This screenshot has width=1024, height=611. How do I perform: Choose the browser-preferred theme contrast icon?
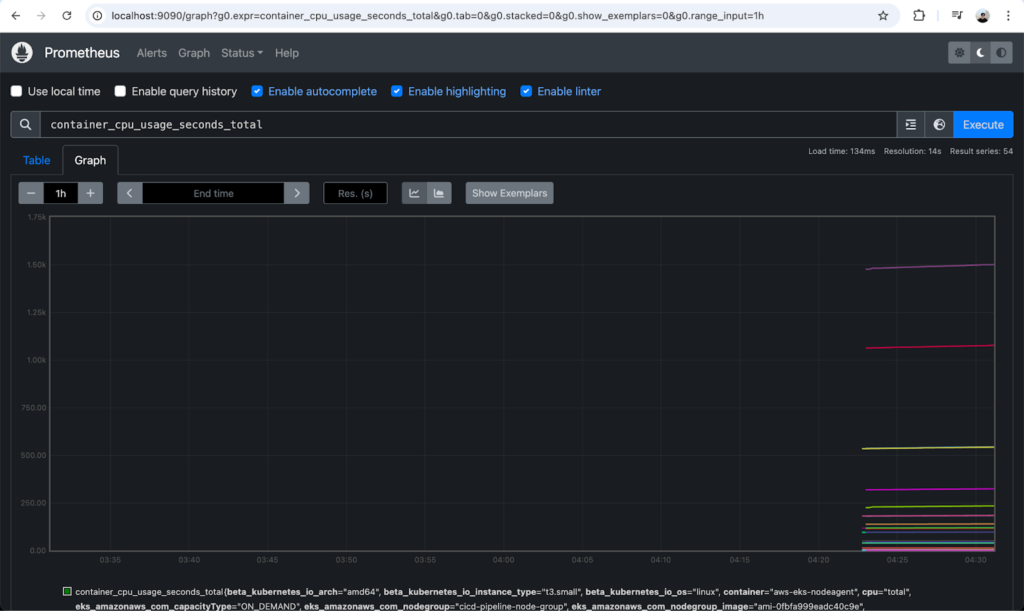coord(1001,53)
